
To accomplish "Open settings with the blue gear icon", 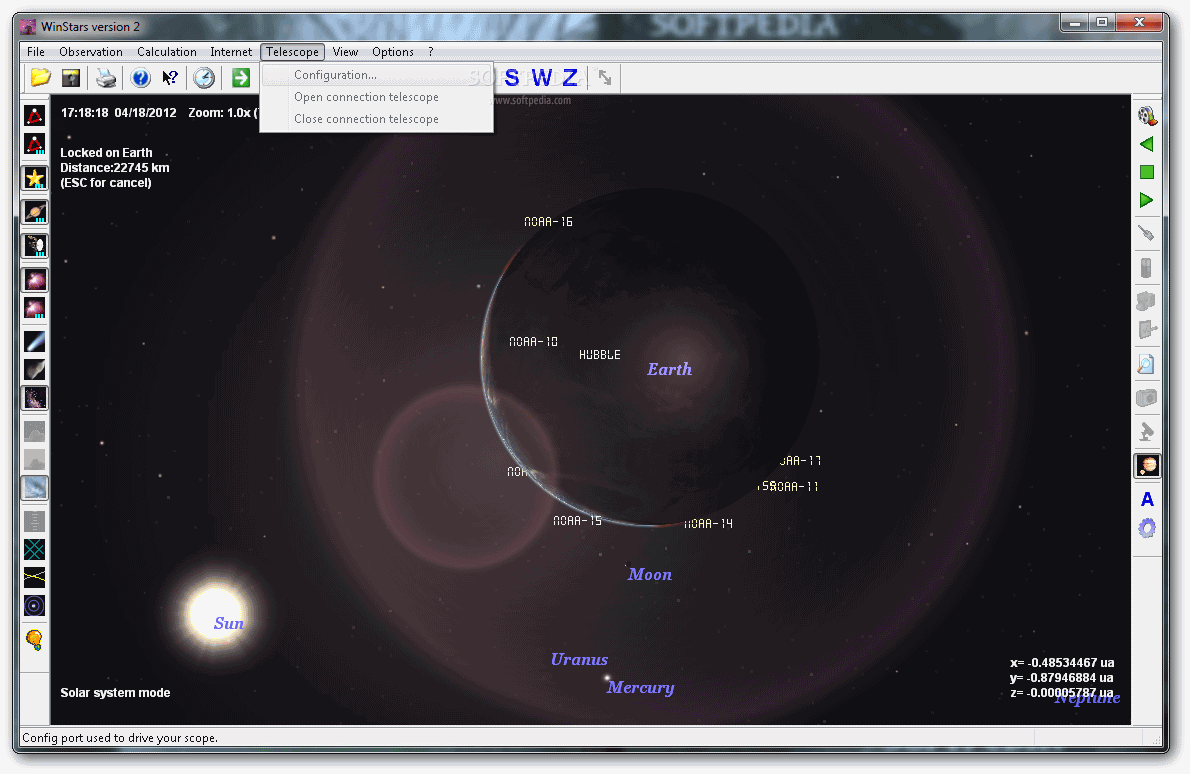I will [x=1147, y=527].
